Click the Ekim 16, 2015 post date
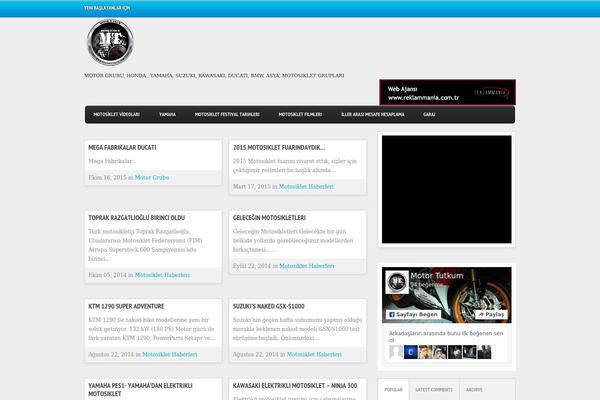Screen dimensions: 600x400 click(x=107, y=178)
